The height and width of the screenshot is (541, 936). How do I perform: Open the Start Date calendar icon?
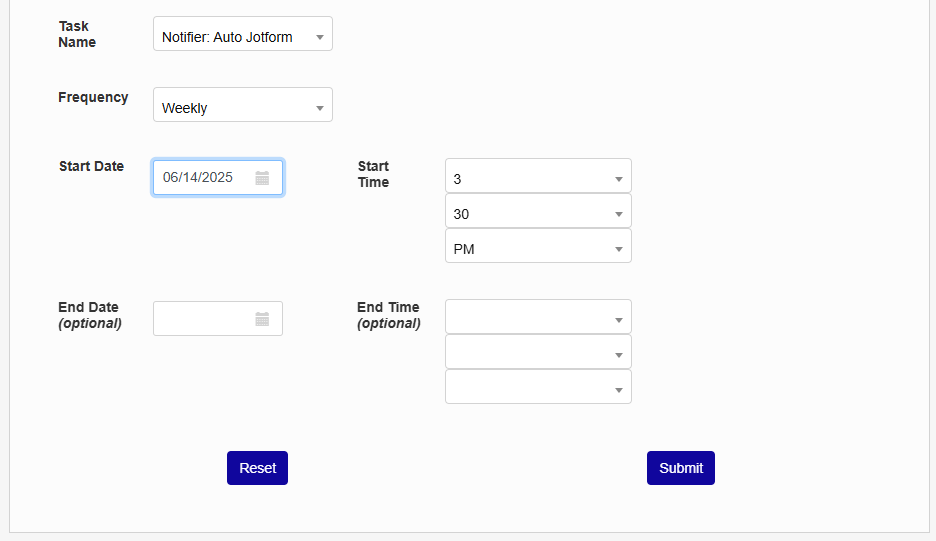tap(262, 177)
